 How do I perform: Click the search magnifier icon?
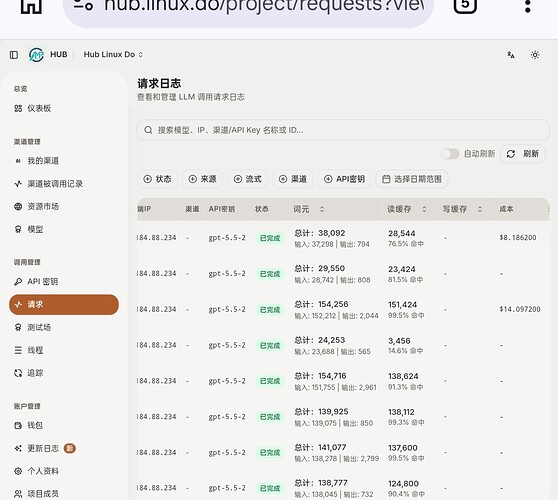pos(148,130)
